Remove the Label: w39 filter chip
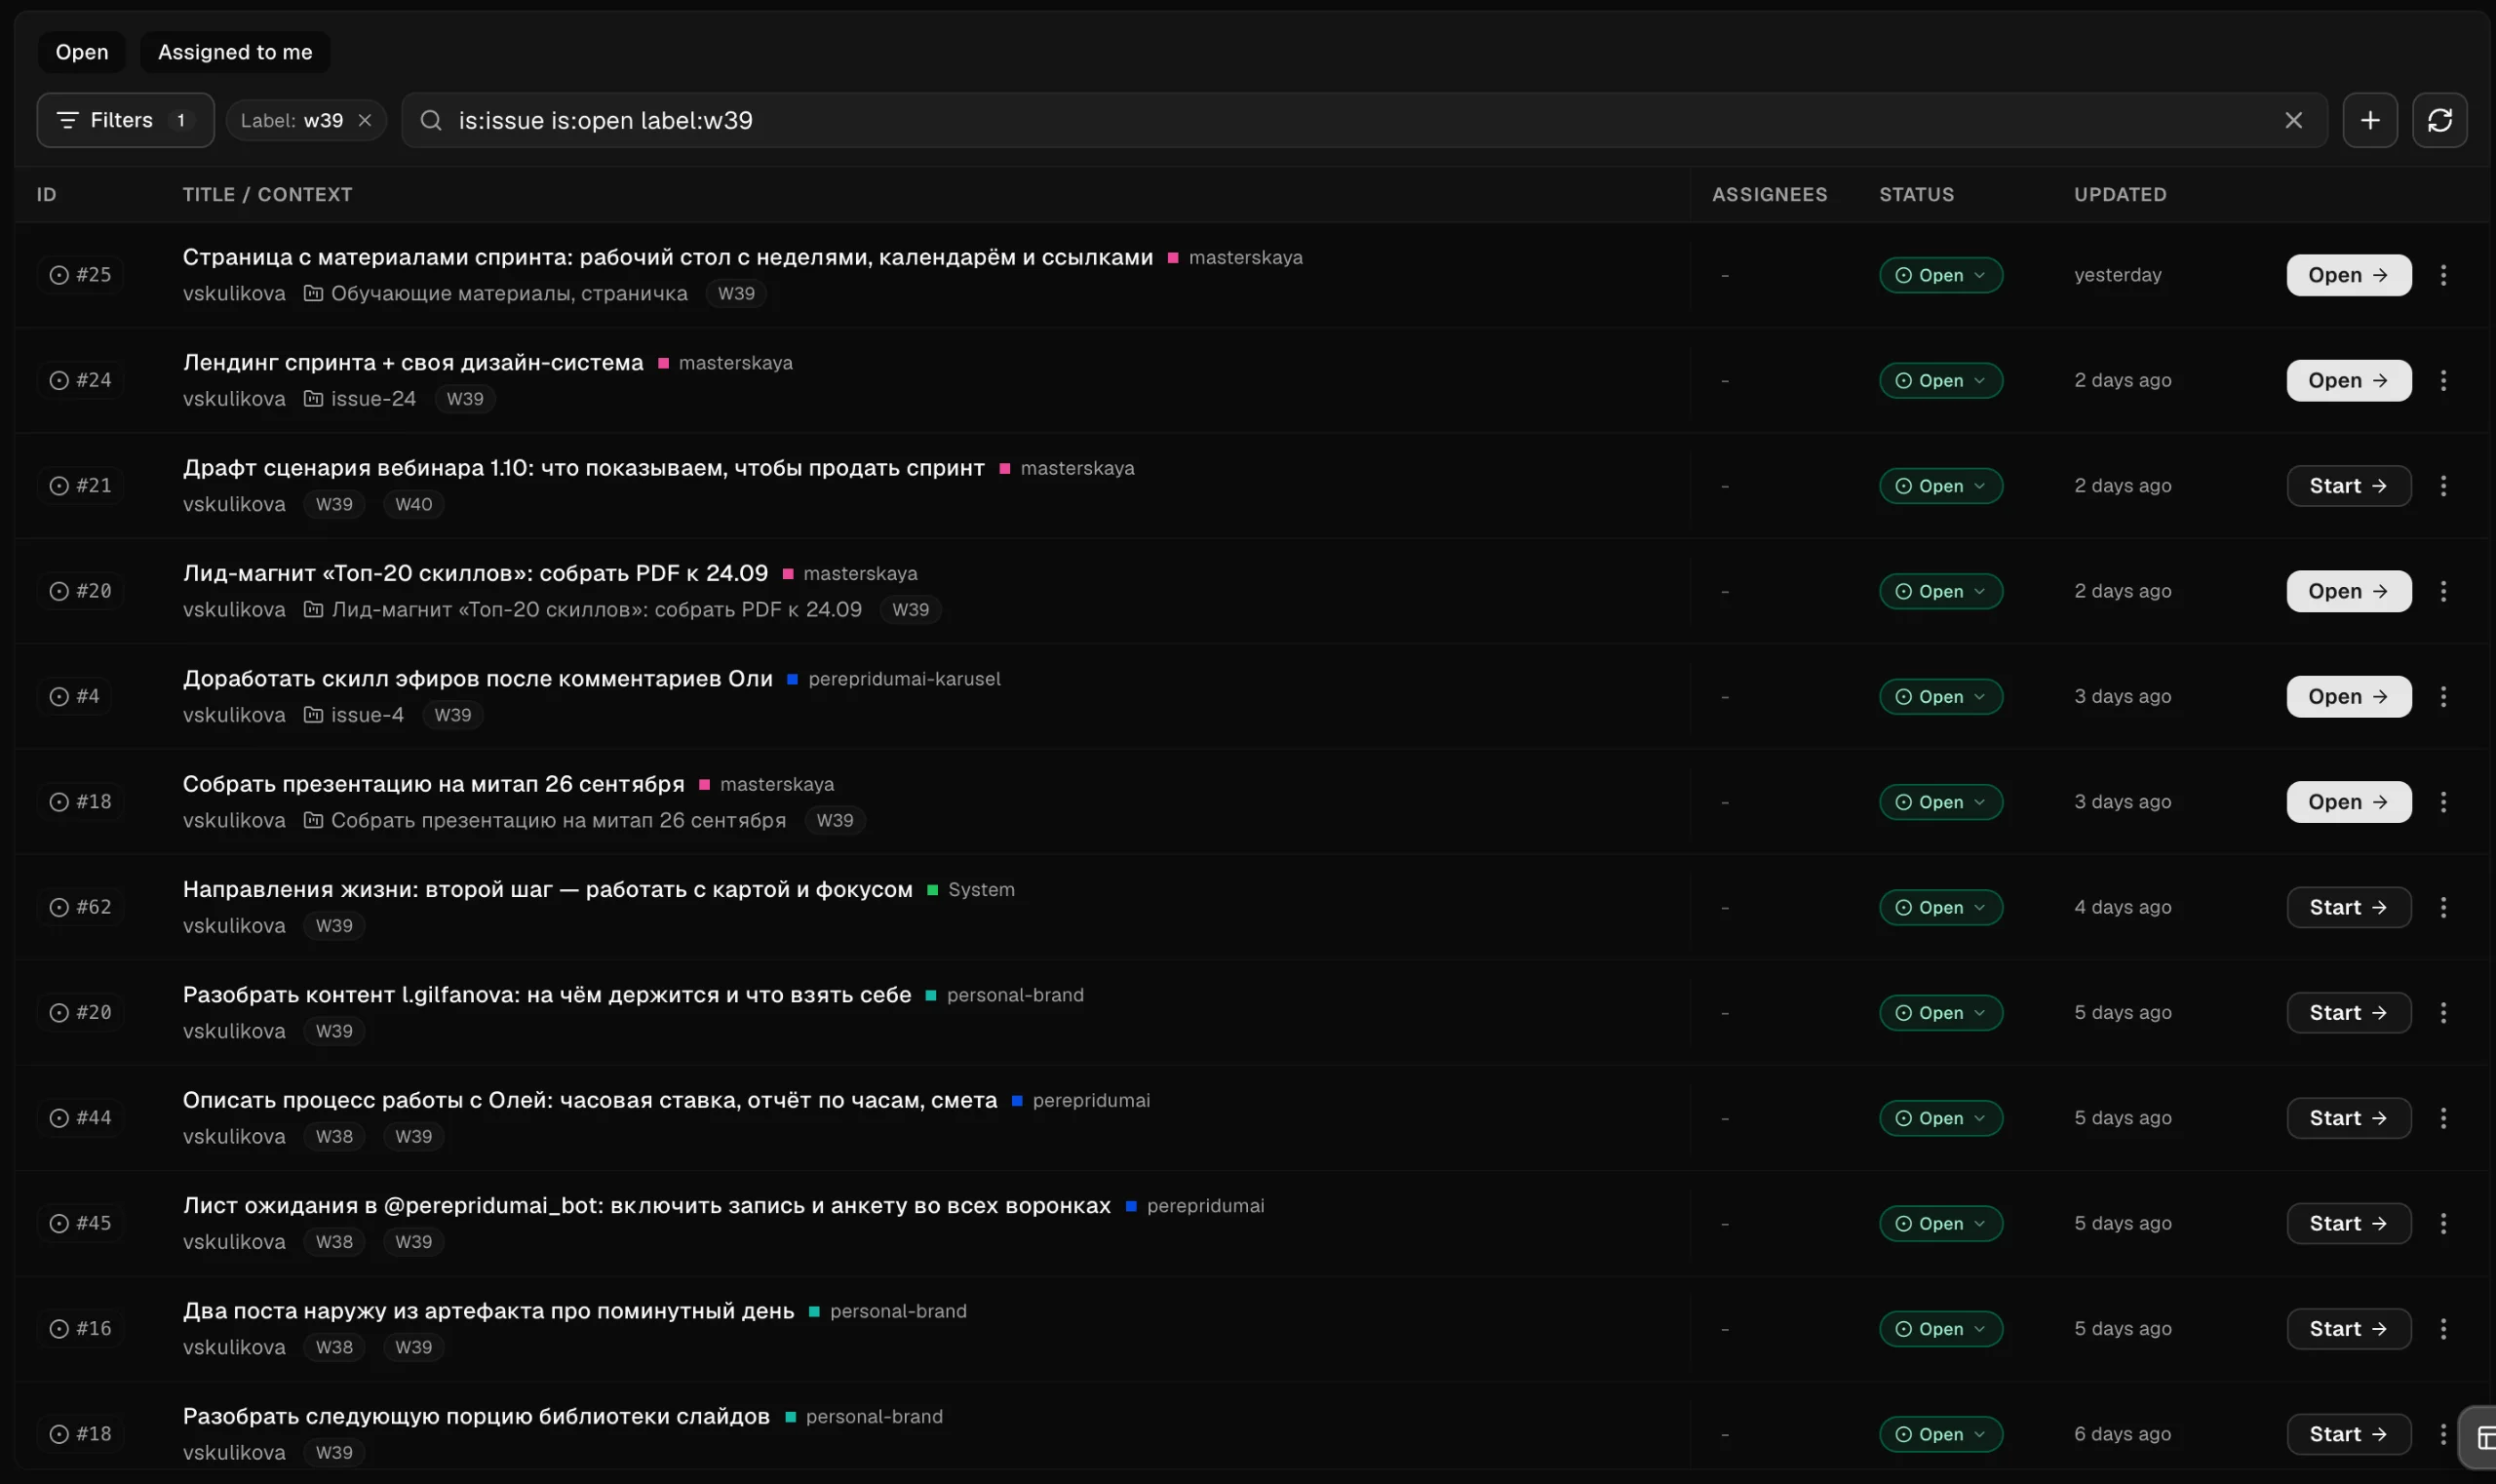 pyautogui.click(x=365, y=120)
